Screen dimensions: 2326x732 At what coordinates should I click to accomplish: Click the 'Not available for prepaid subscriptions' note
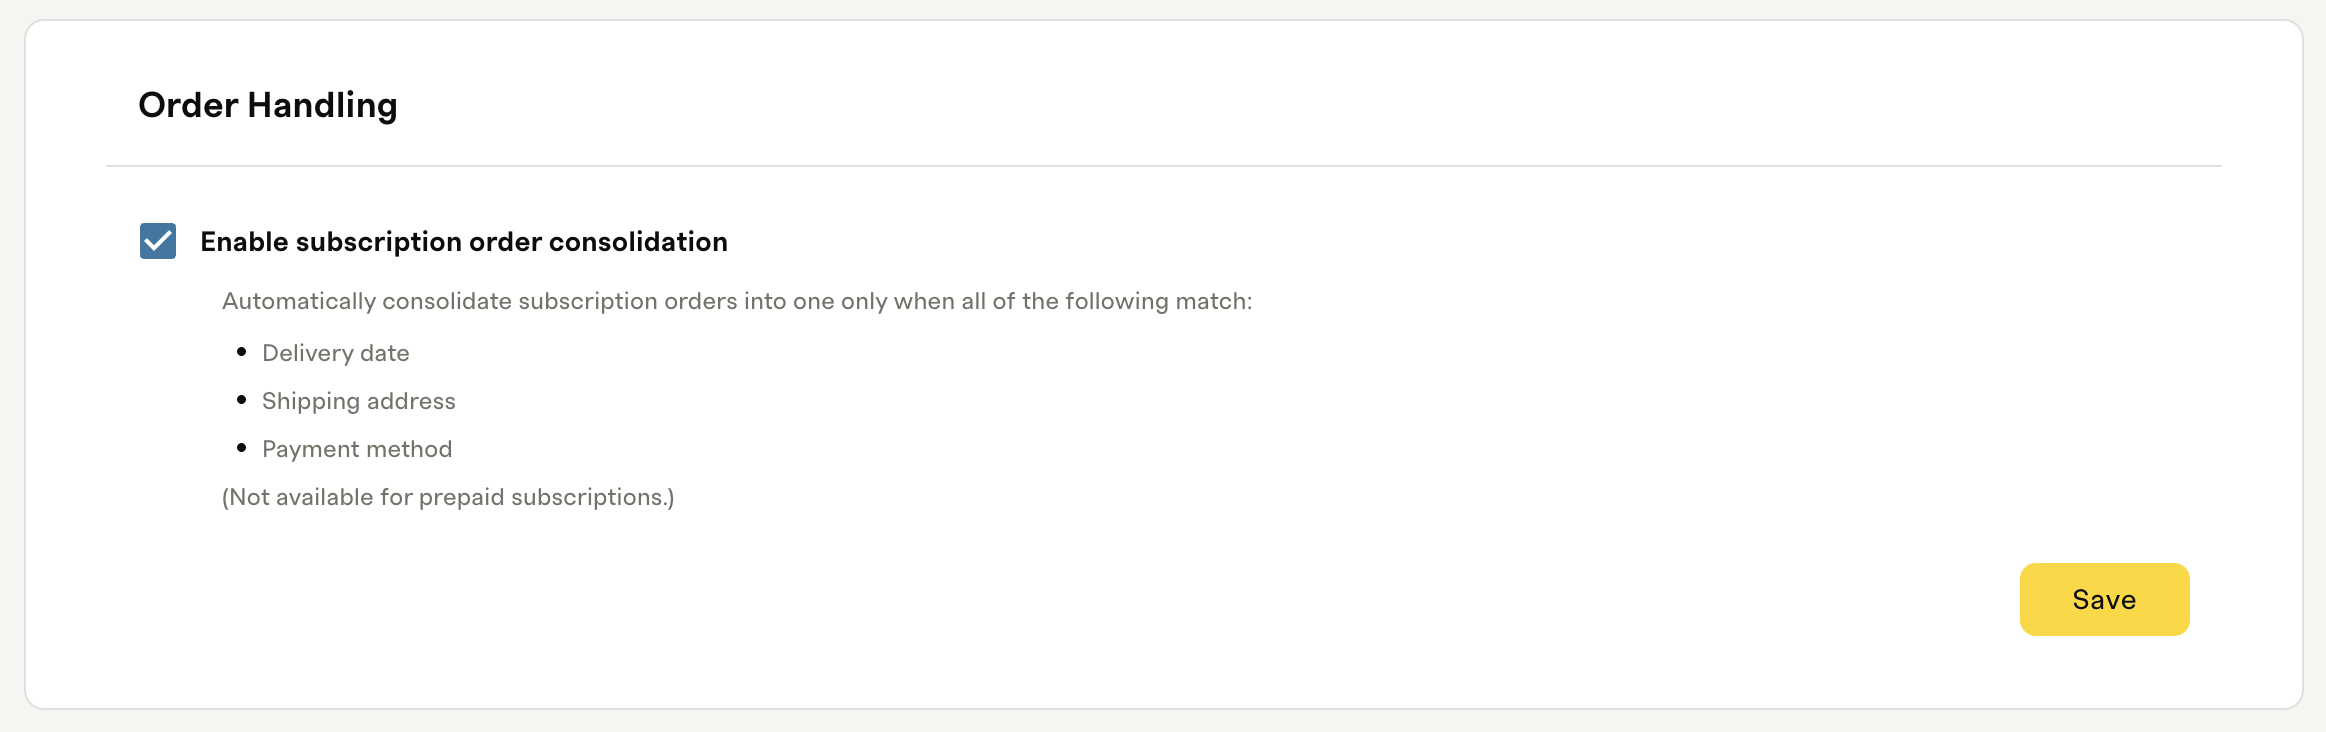pos(448,497)
